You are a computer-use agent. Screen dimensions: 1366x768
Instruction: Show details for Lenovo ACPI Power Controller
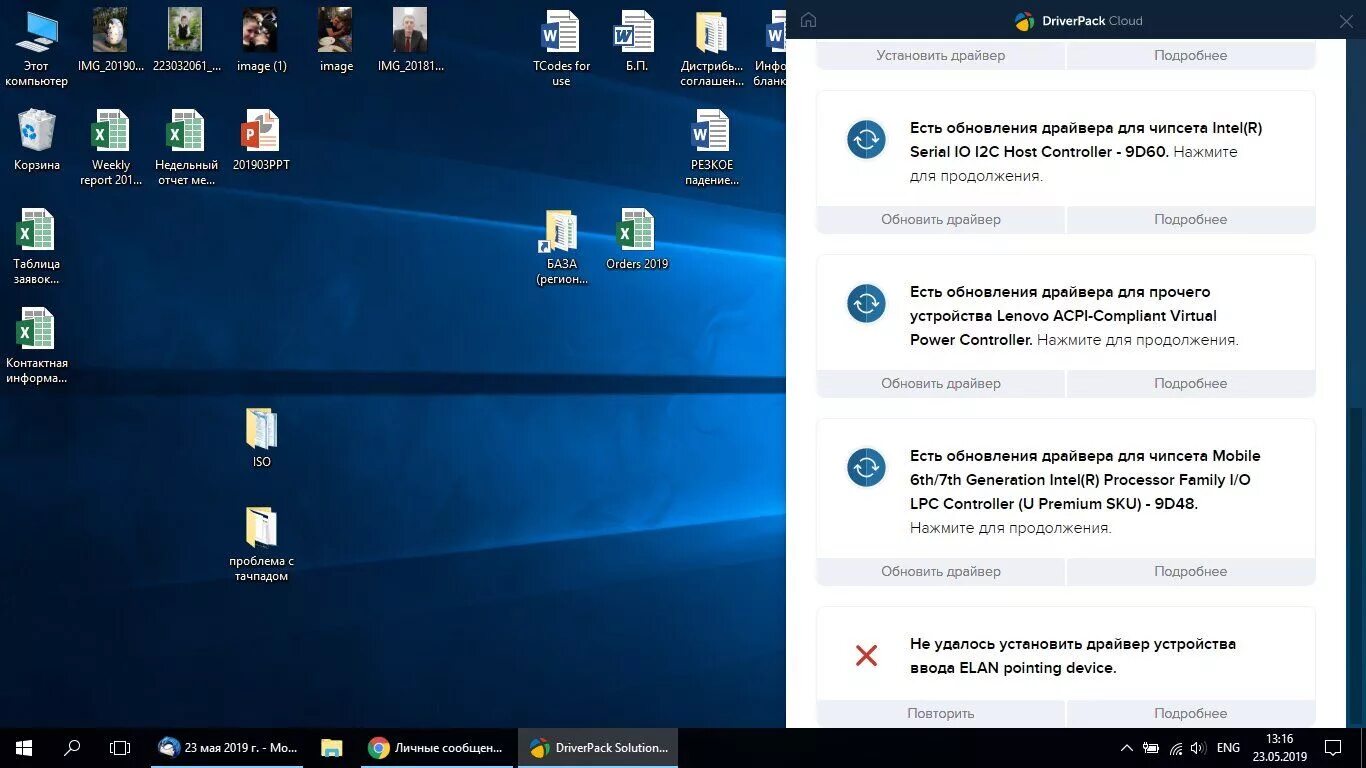click(1191, 383)
